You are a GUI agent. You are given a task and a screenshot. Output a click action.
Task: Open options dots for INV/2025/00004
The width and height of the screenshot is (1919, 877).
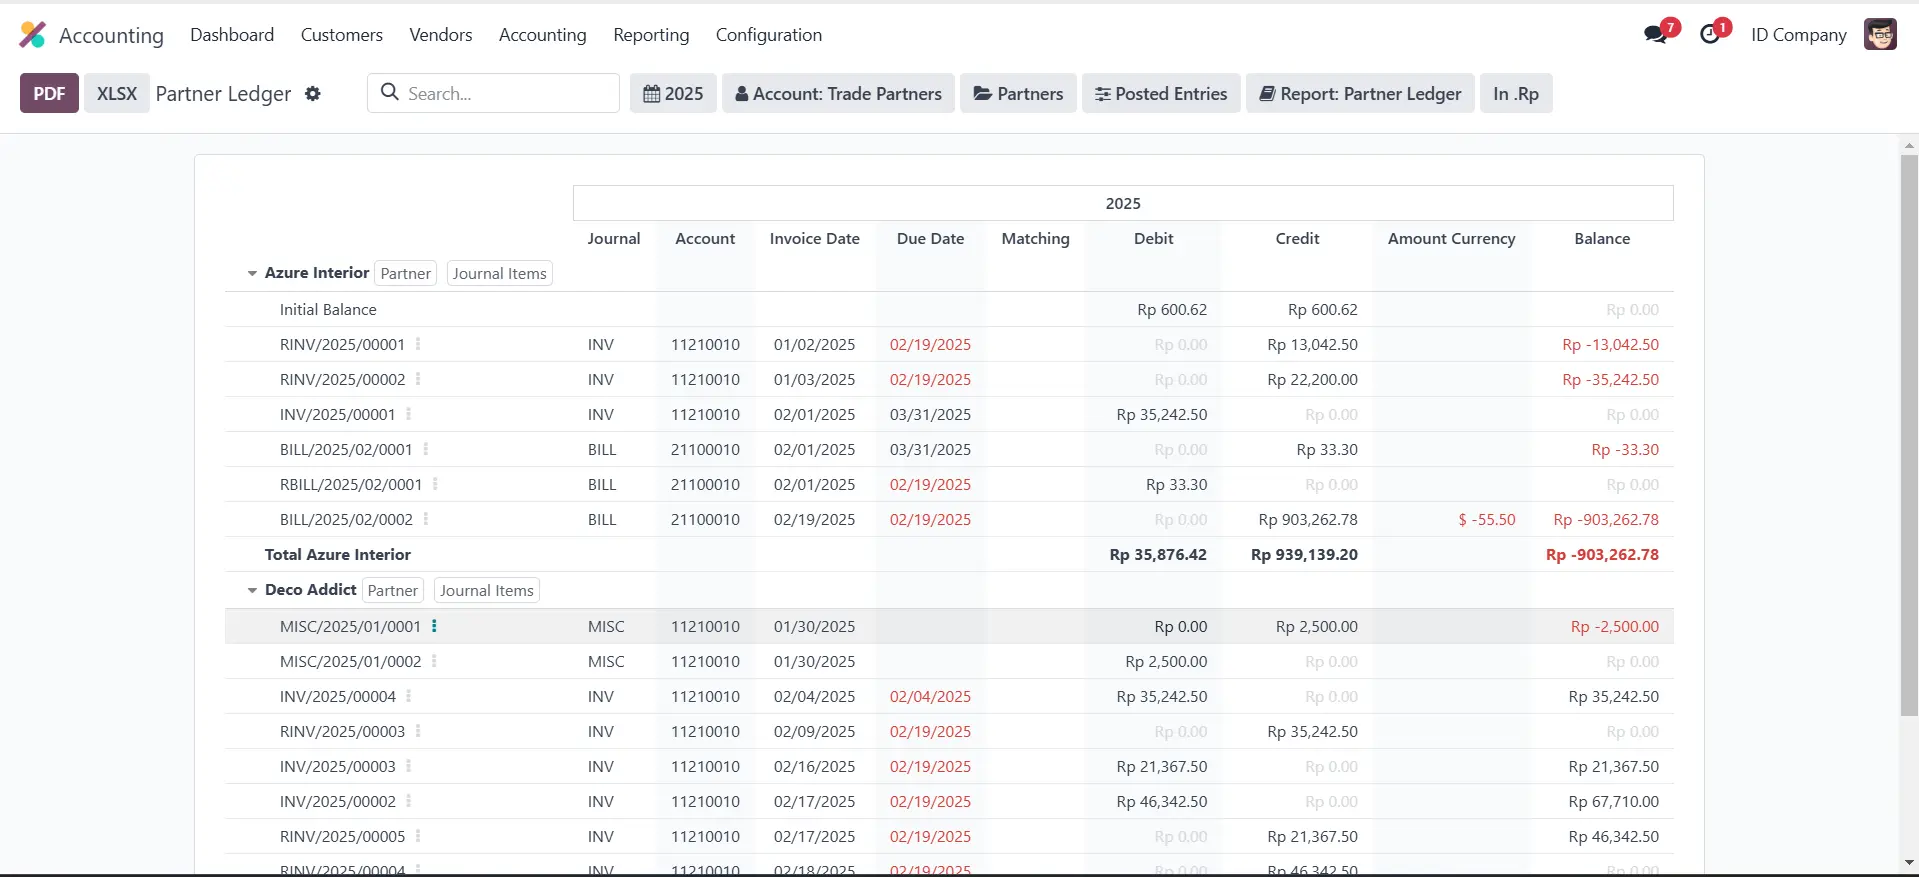point(408,696)
